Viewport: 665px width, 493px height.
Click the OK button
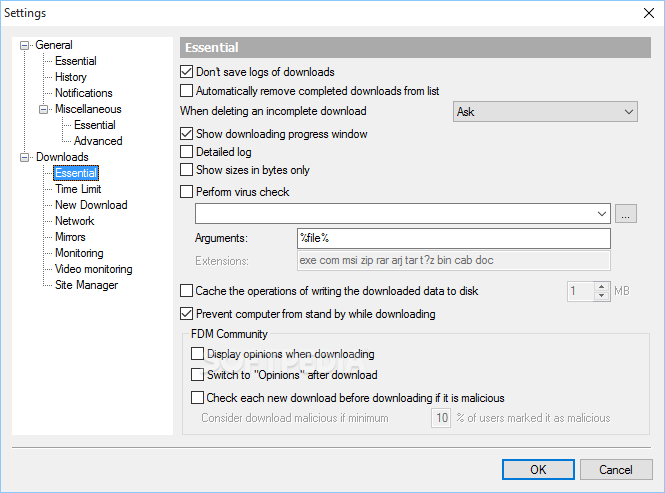tap(538, 470)
